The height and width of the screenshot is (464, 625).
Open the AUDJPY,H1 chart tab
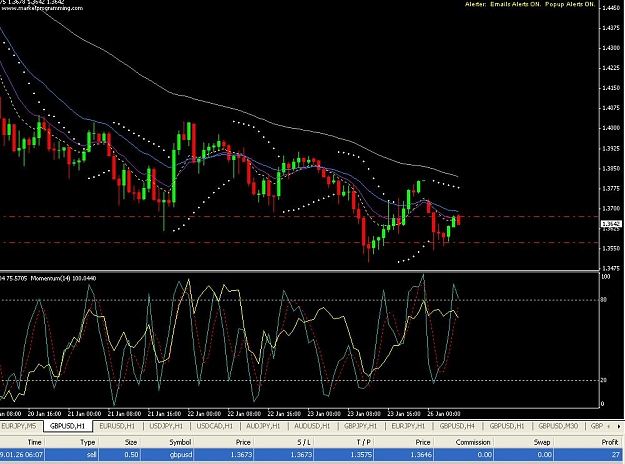tap(263, 426)
